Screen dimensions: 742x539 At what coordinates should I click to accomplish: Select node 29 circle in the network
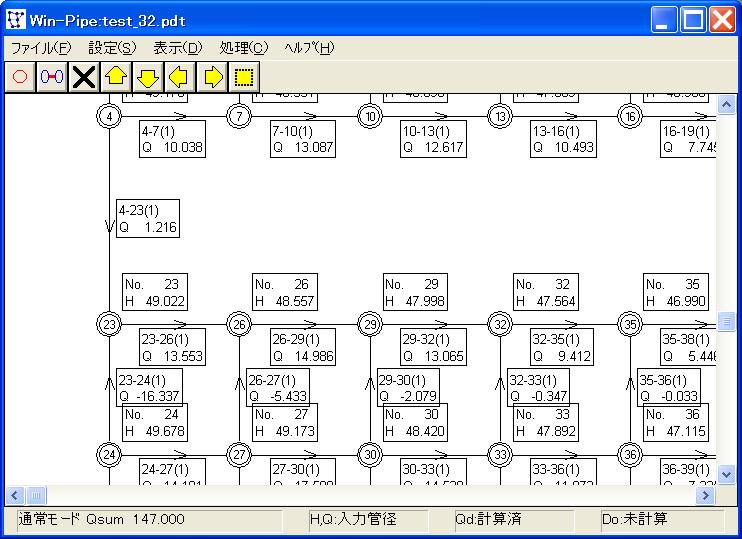[370, 325]
